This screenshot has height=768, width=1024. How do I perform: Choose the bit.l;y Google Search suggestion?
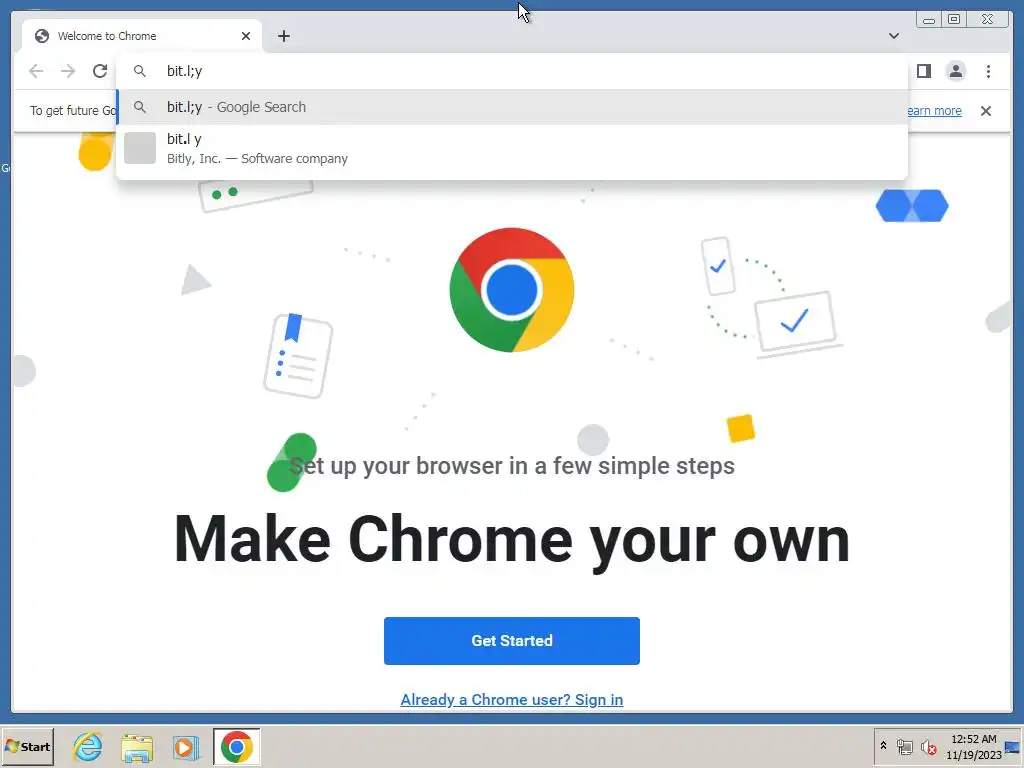pyautogui.click(x=512, y=106)
